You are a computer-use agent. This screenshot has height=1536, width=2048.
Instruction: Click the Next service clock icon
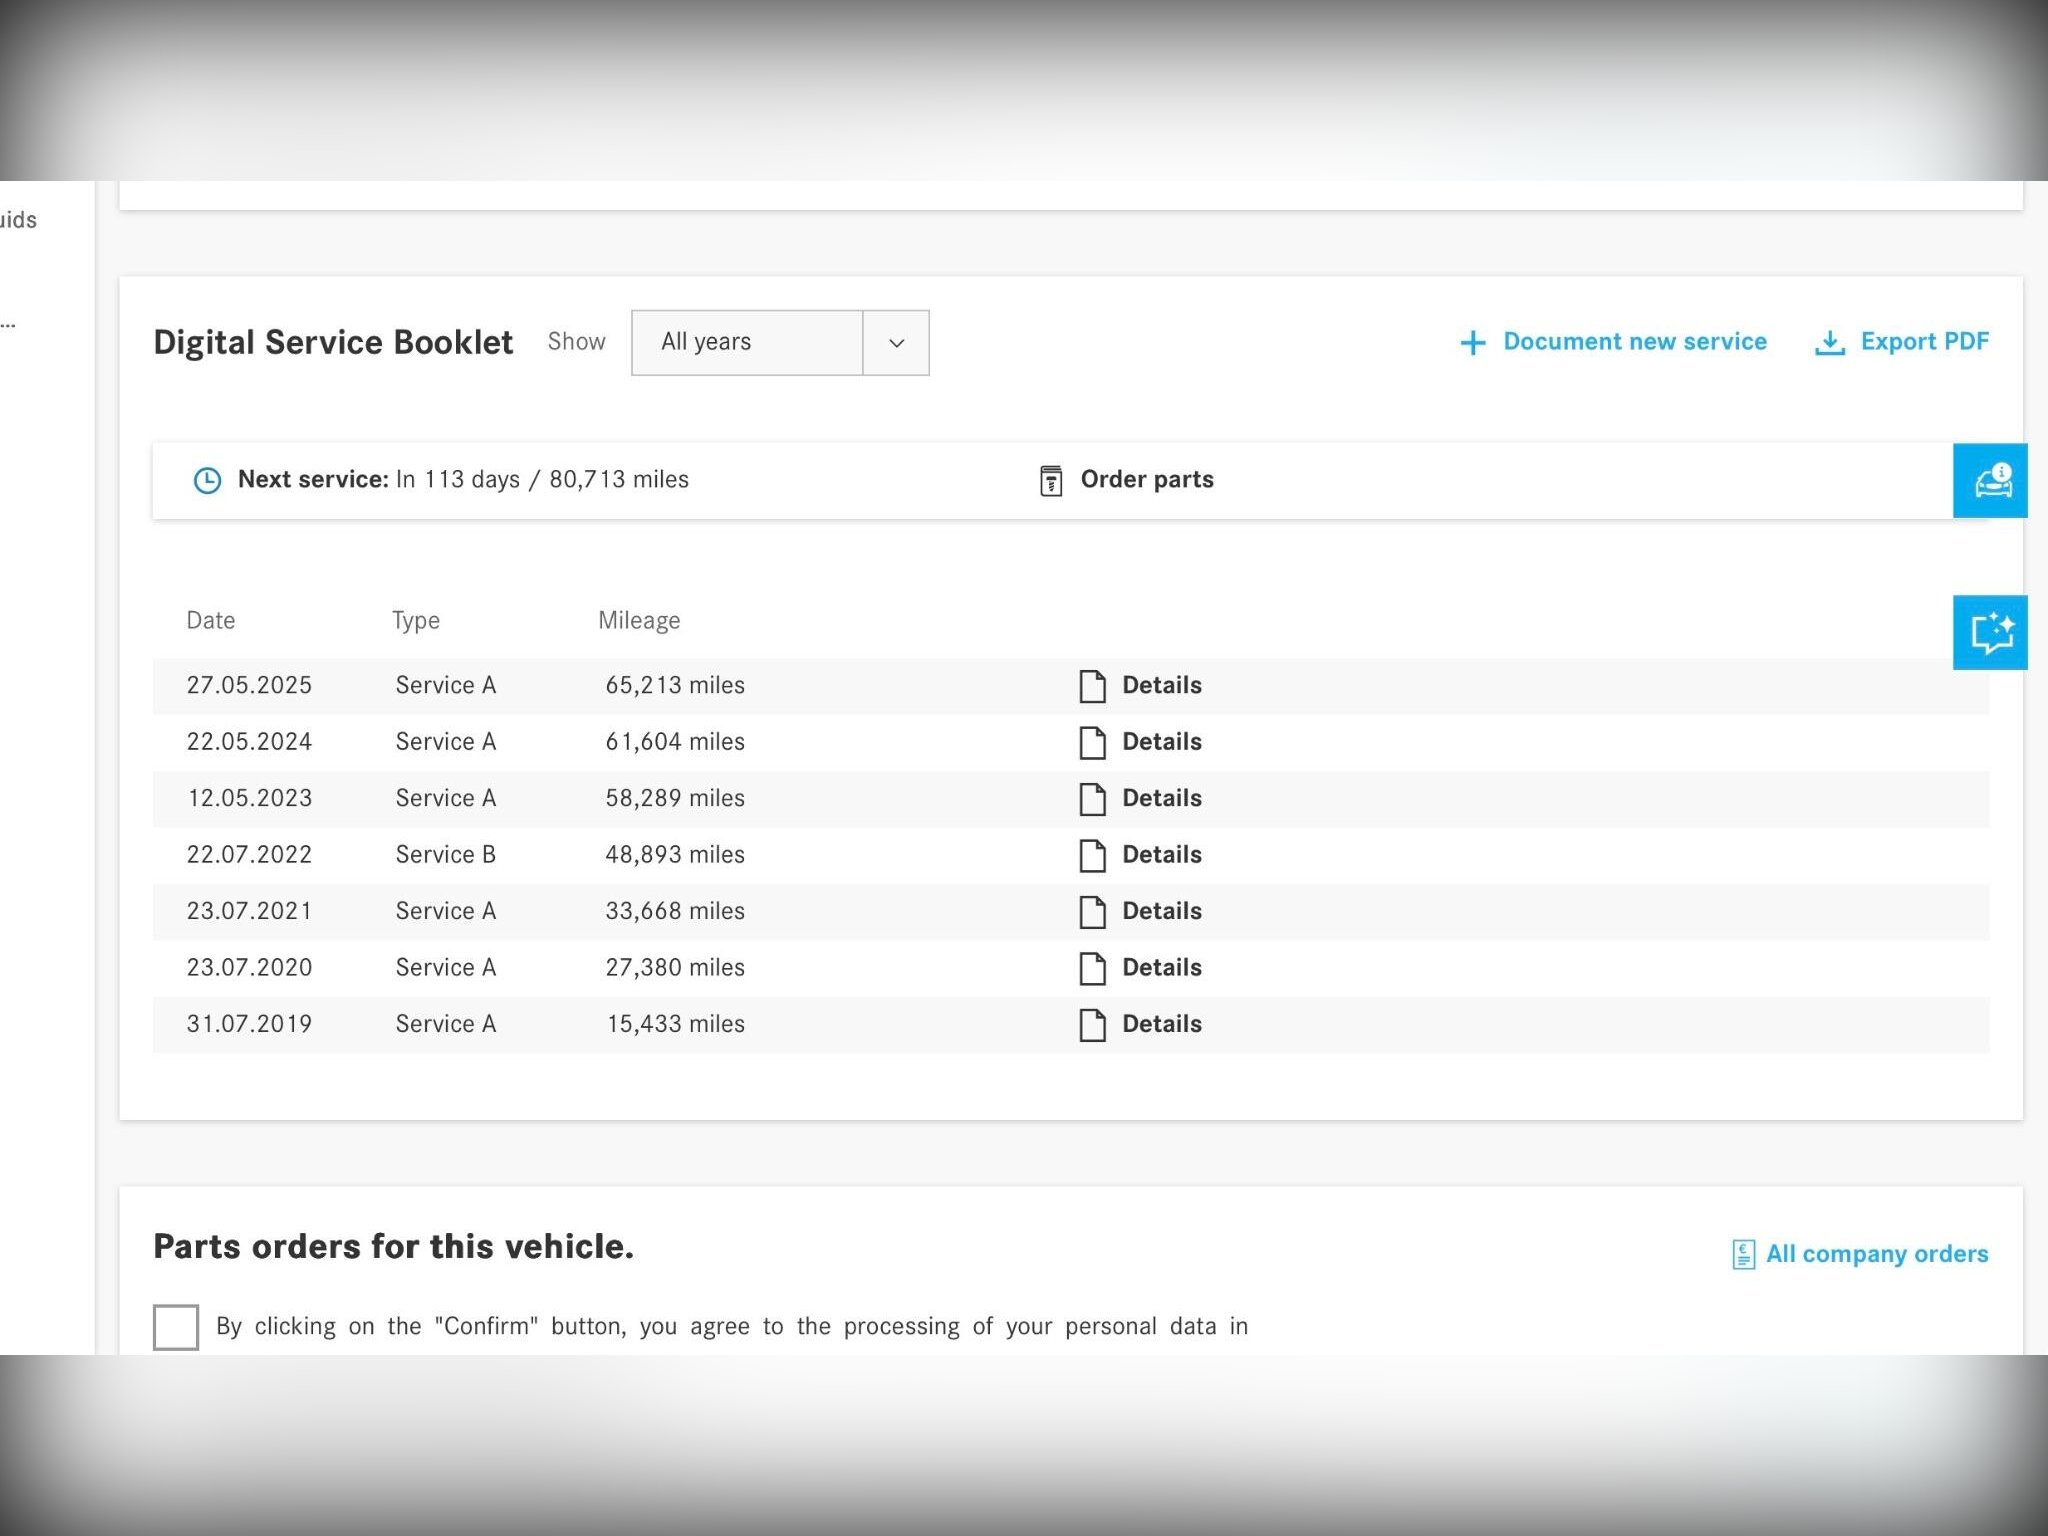(207, 480)
